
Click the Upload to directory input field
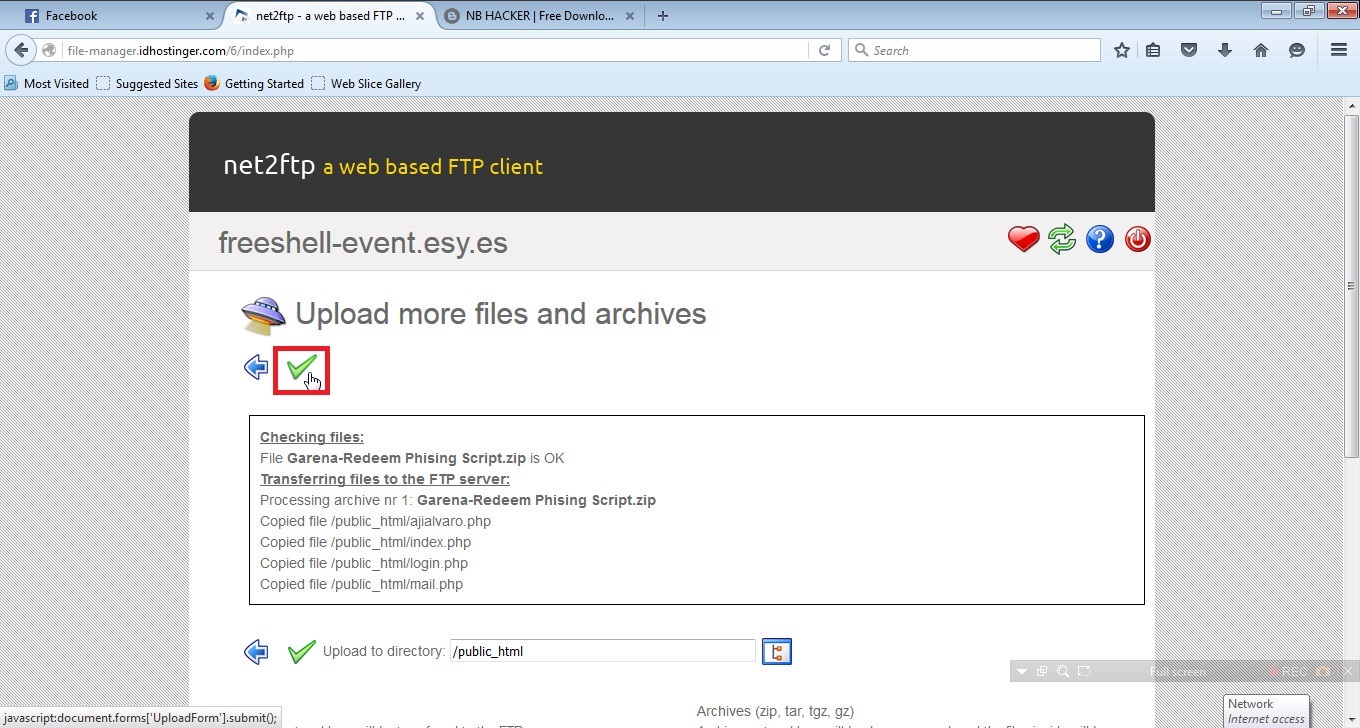tap(603, 651)
